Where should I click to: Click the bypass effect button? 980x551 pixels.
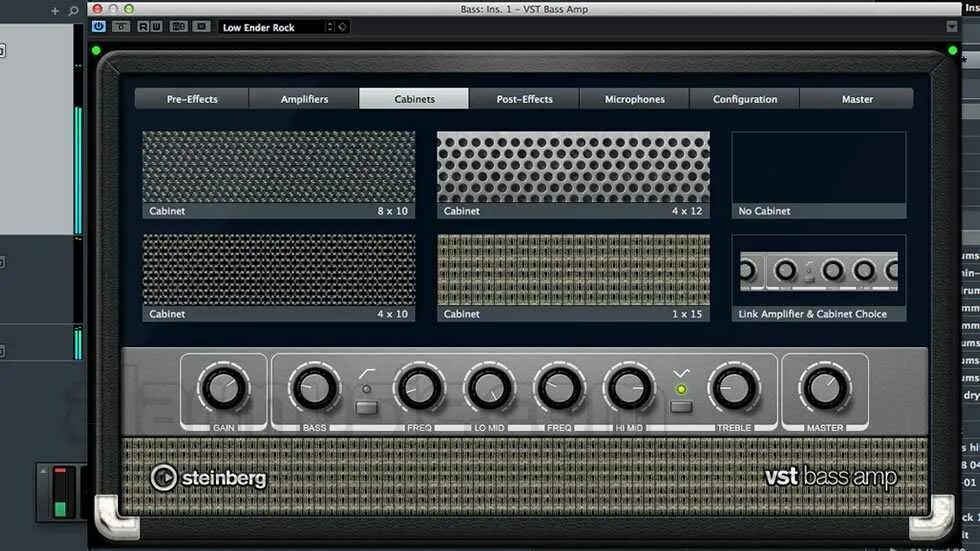(121, 27)
